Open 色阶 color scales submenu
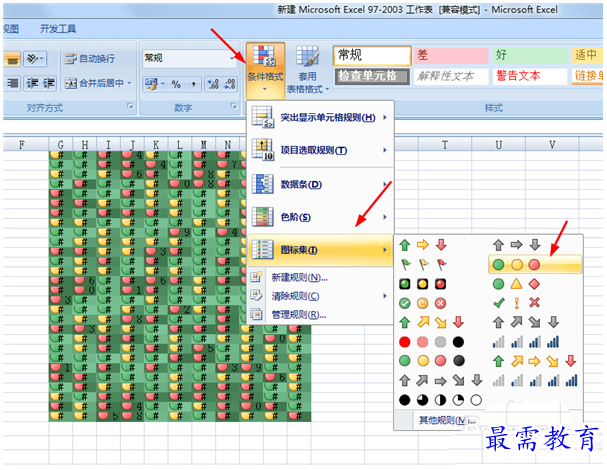Viewport: 607px width, 470px height. click(320, 217)
